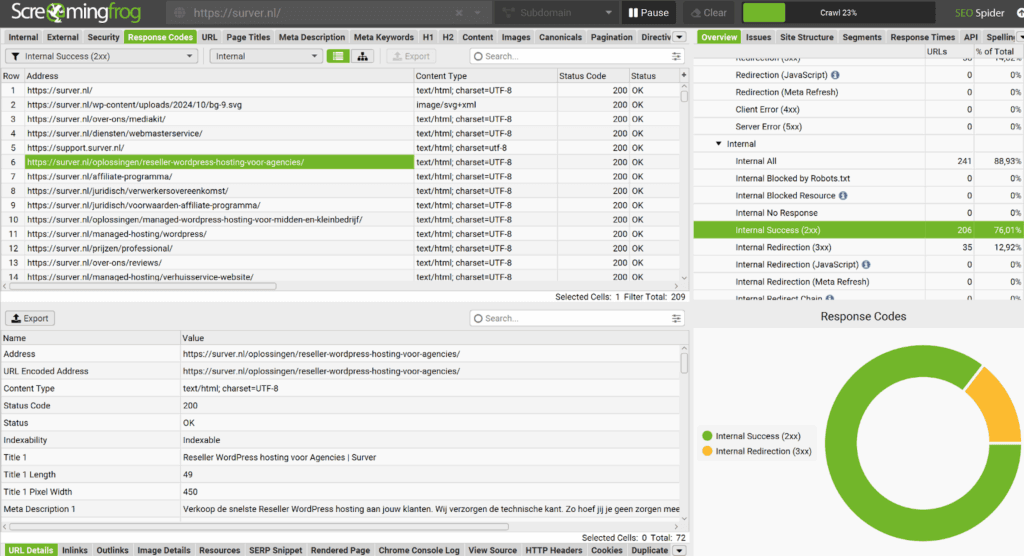Open the Meta Description tab
Image resolution: width=1024 pixels, height=556 pixels.
[x=312, y=37]
